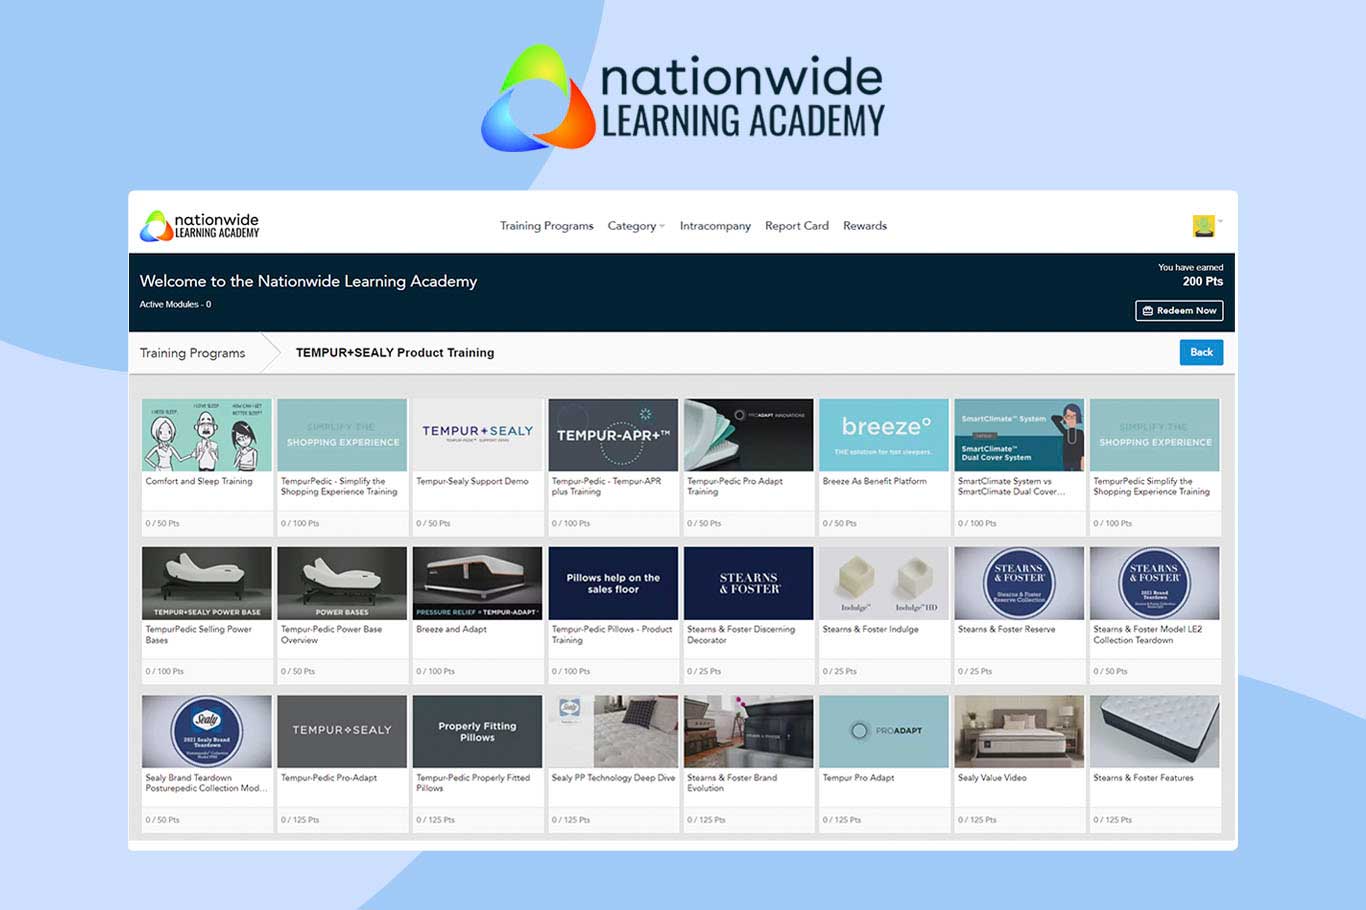The image size is (1366, 910).
Task: Open the Pillows help on the sales floor tile
Action: tap(613, 583)
